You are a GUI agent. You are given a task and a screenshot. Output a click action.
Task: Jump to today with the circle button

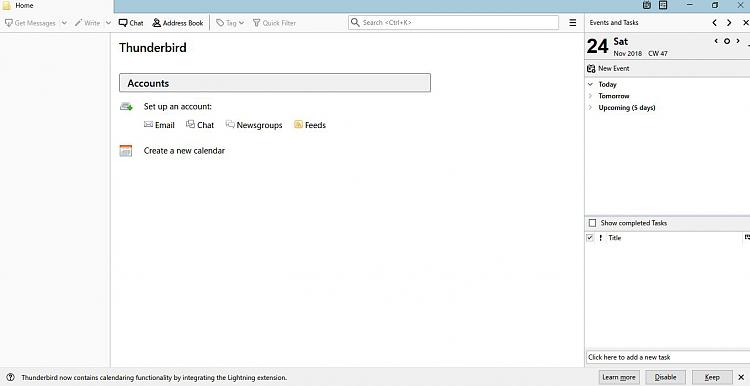(727, 41)
